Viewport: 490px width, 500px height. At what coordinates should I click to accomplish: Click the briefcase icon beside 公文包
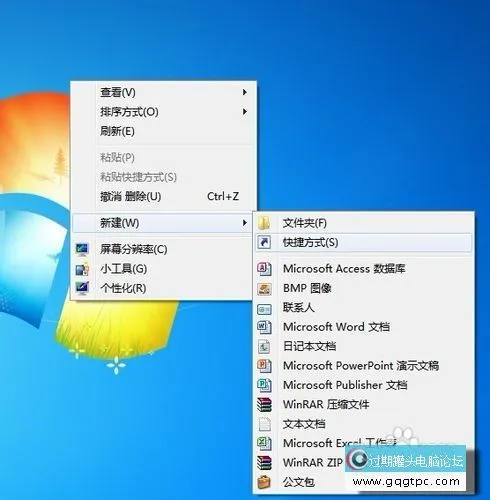coord(264,482)
